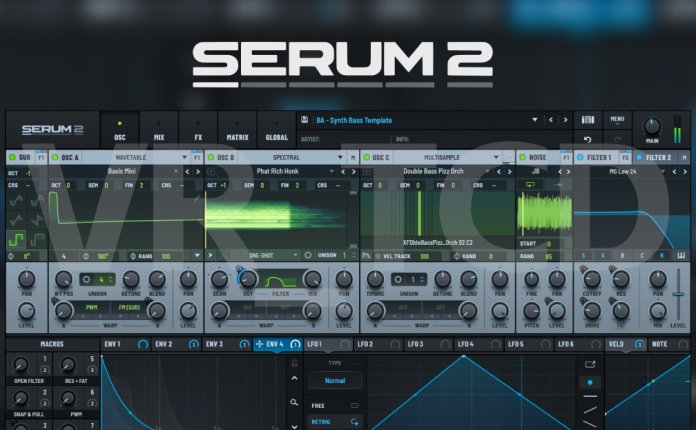Toggle OSC A power button
The width and height of the screenshot is (696, 430).
[55, 157]
